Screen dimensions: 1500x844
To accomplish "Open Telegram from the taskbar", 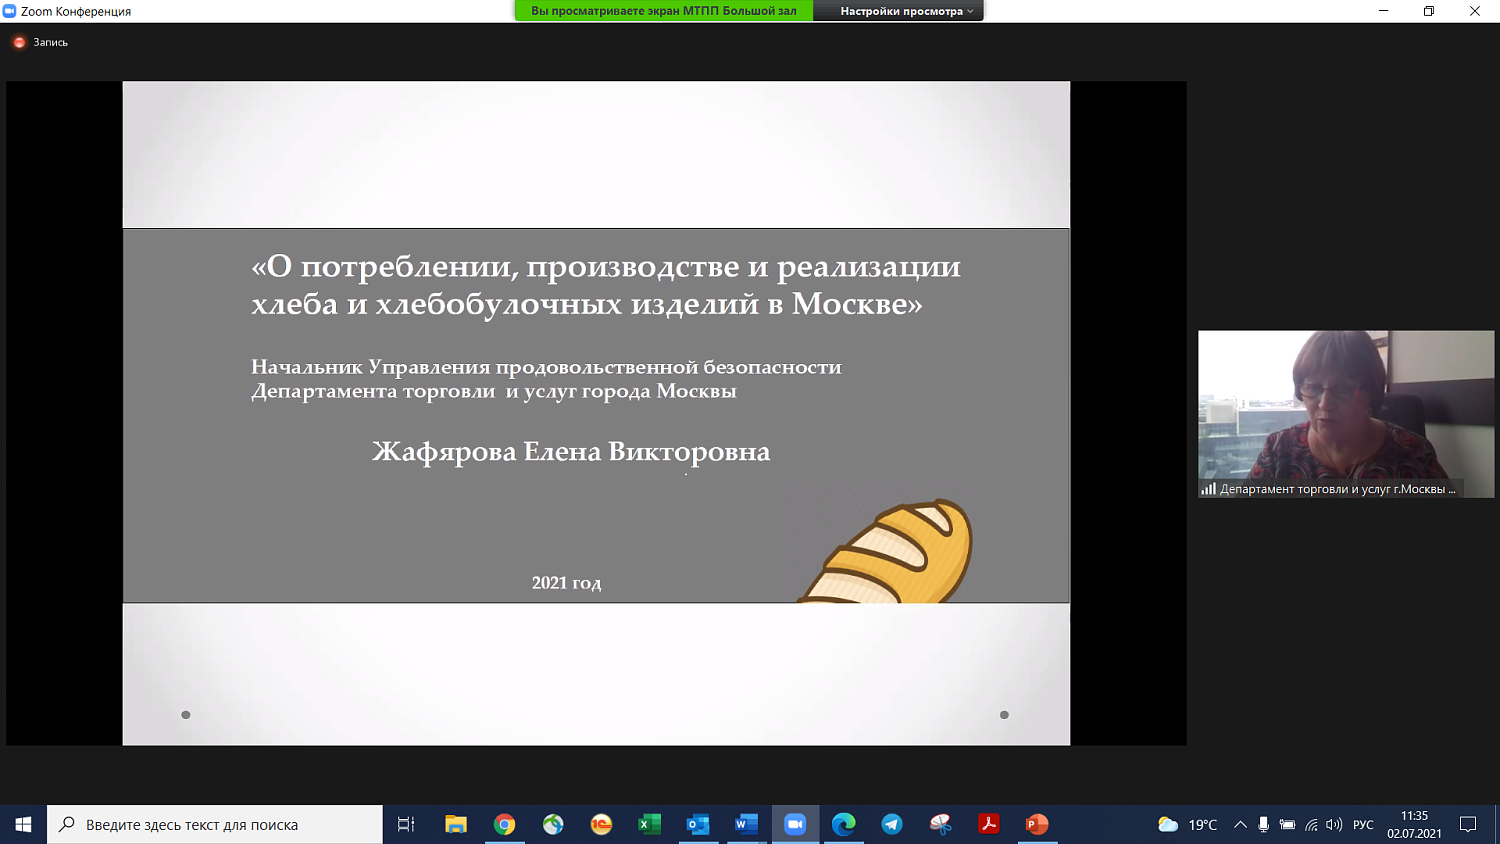I will pyautogui.click(x=890, y=824).
